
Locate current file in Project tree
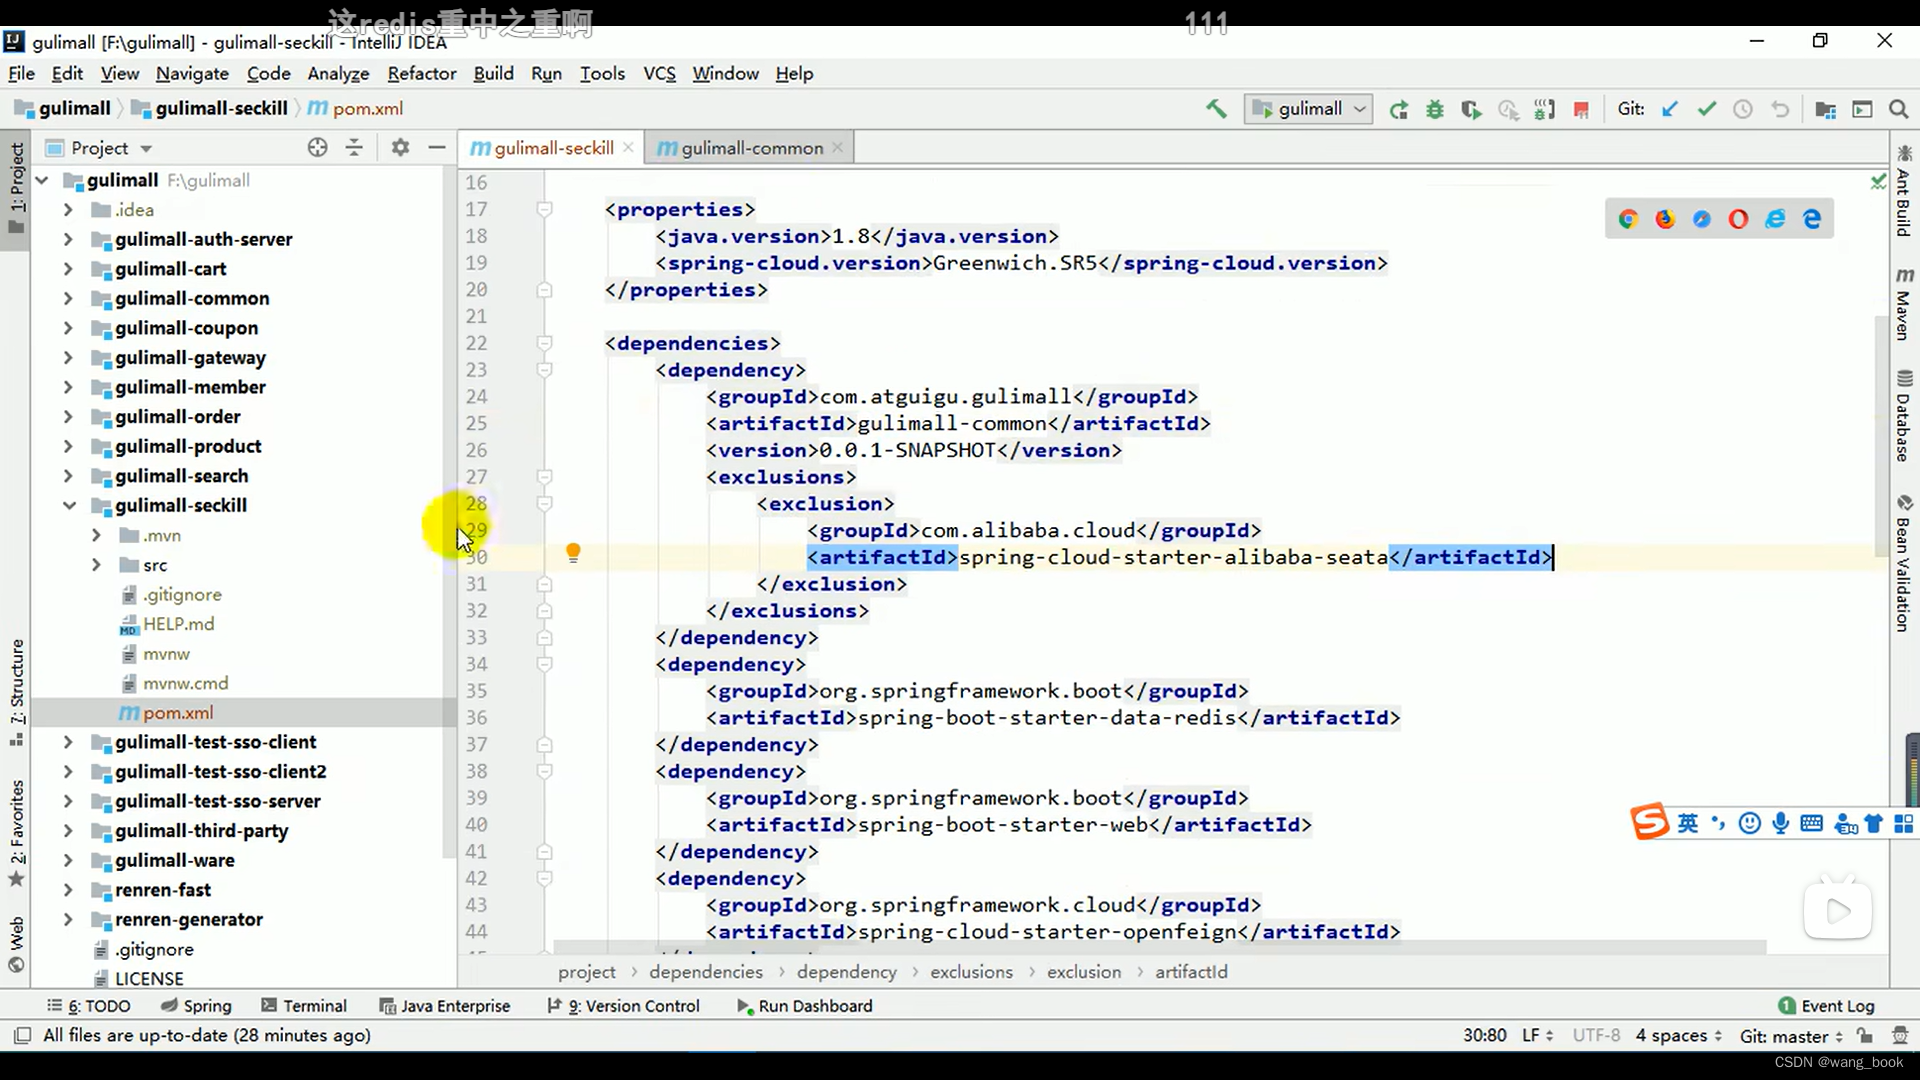(x=317, y=147)
